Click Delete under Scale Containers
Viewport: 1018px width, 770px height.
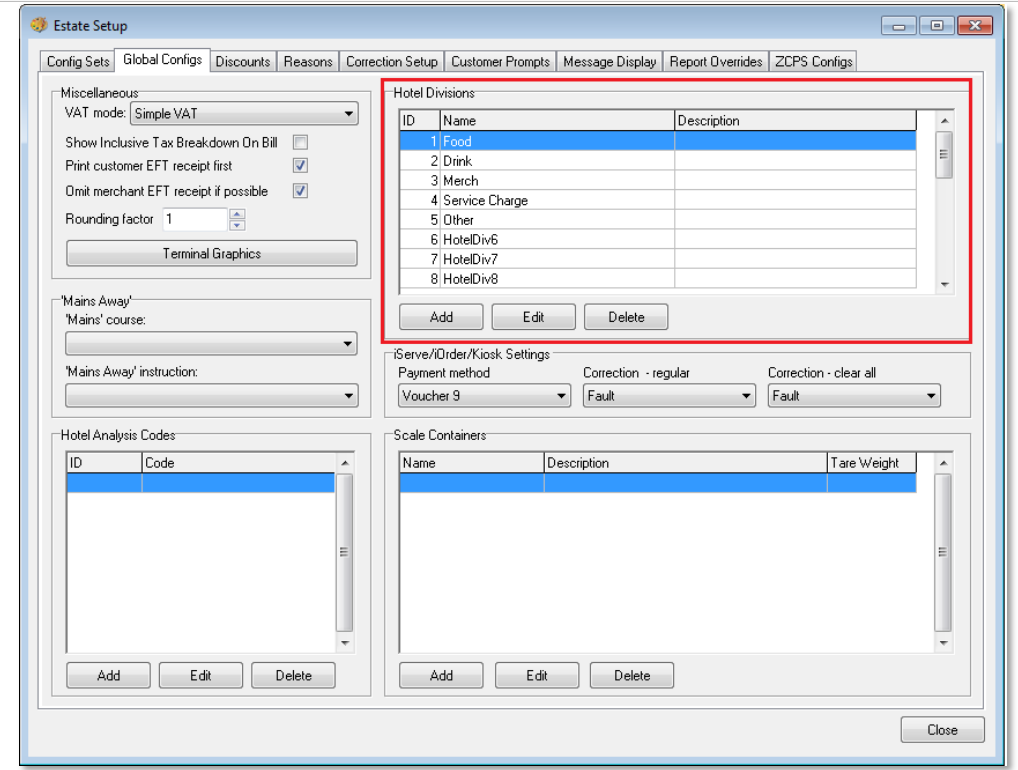(x=631, y=675)
